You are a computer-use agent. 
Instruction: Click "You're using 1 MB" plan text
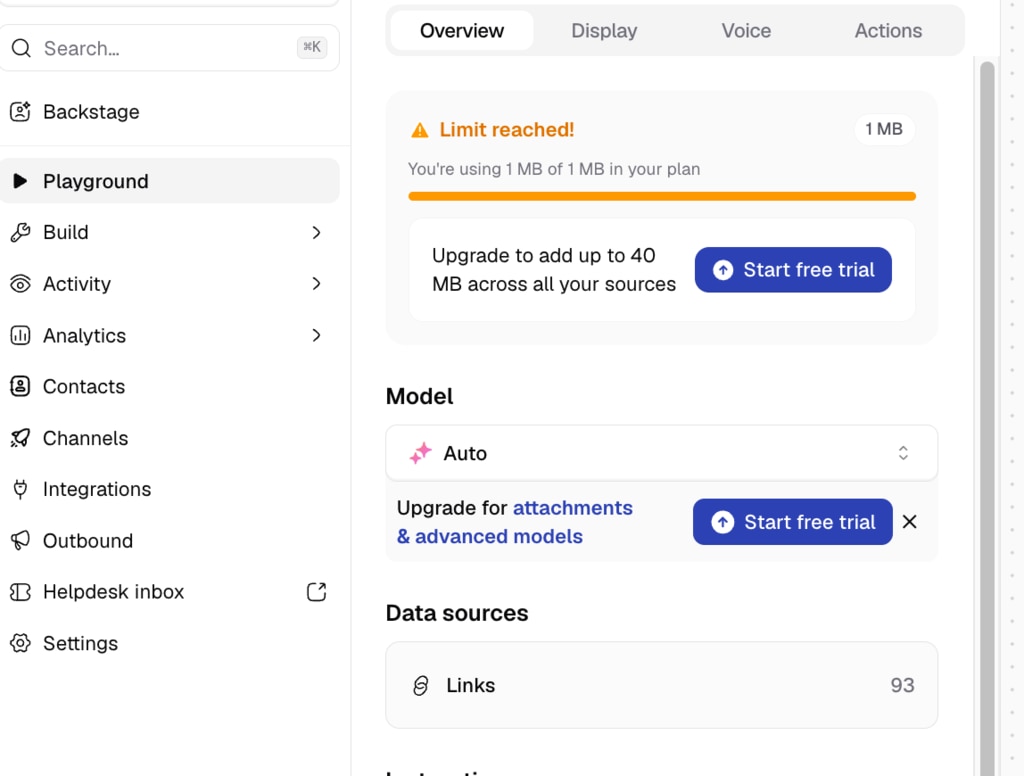pos(554,169)
